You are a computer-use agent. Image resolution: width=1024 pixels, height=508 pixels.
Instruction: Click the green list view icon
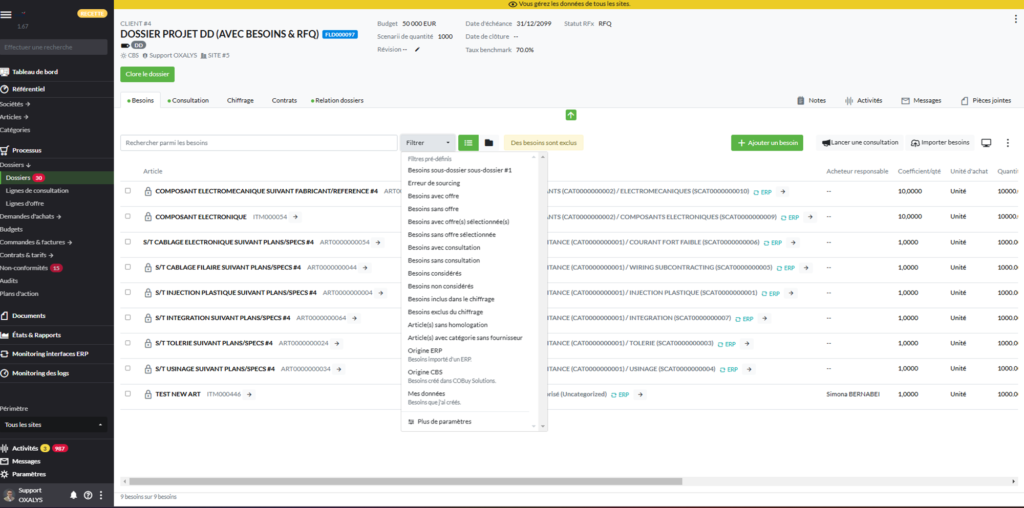[468, 143]
